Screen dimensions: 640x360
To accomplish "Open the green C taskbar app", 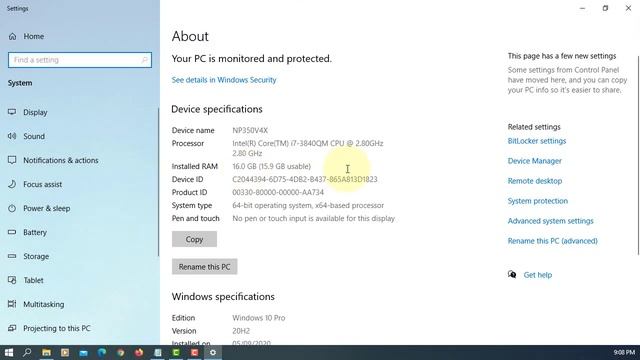I will pyautogui.click(x=176, y=353).
